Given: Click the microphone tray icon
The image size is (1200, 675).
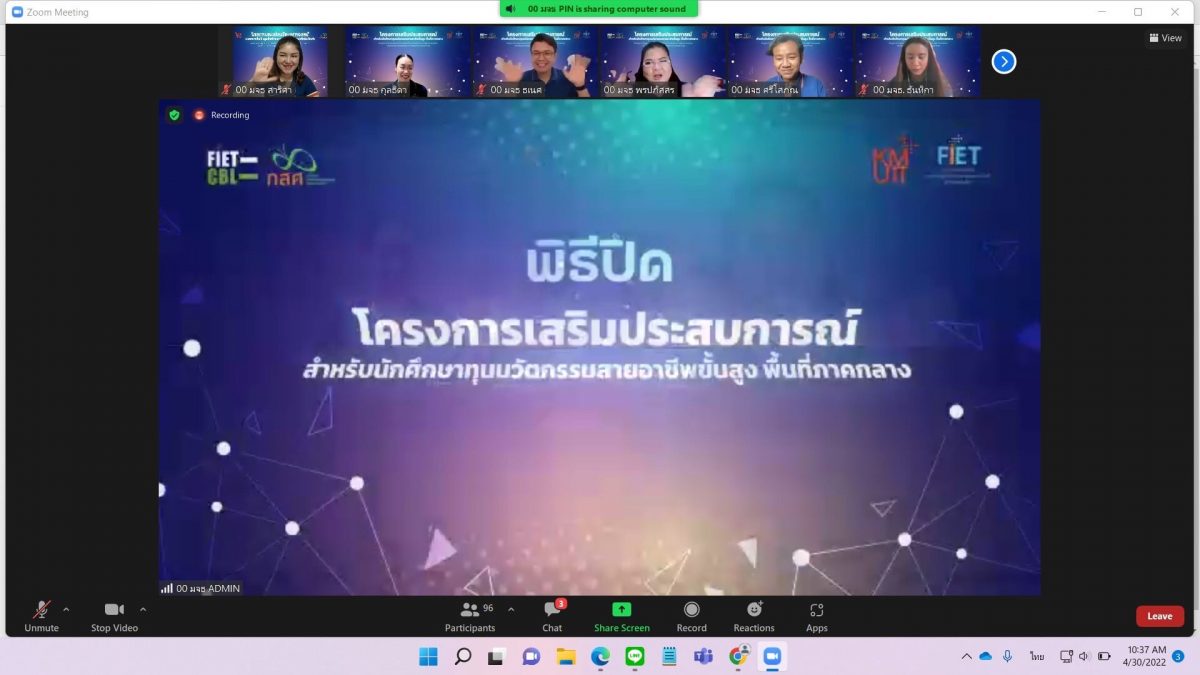Looking at the screenshot, I should tap(1007, 656).
